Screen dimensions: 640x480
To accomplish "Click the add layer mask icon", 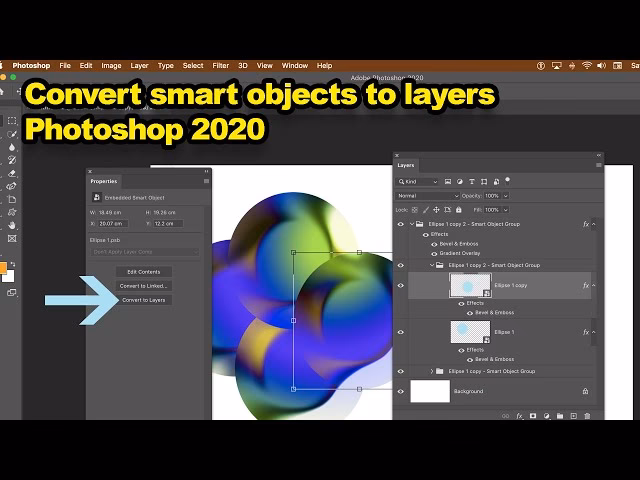I will (533, 416).
